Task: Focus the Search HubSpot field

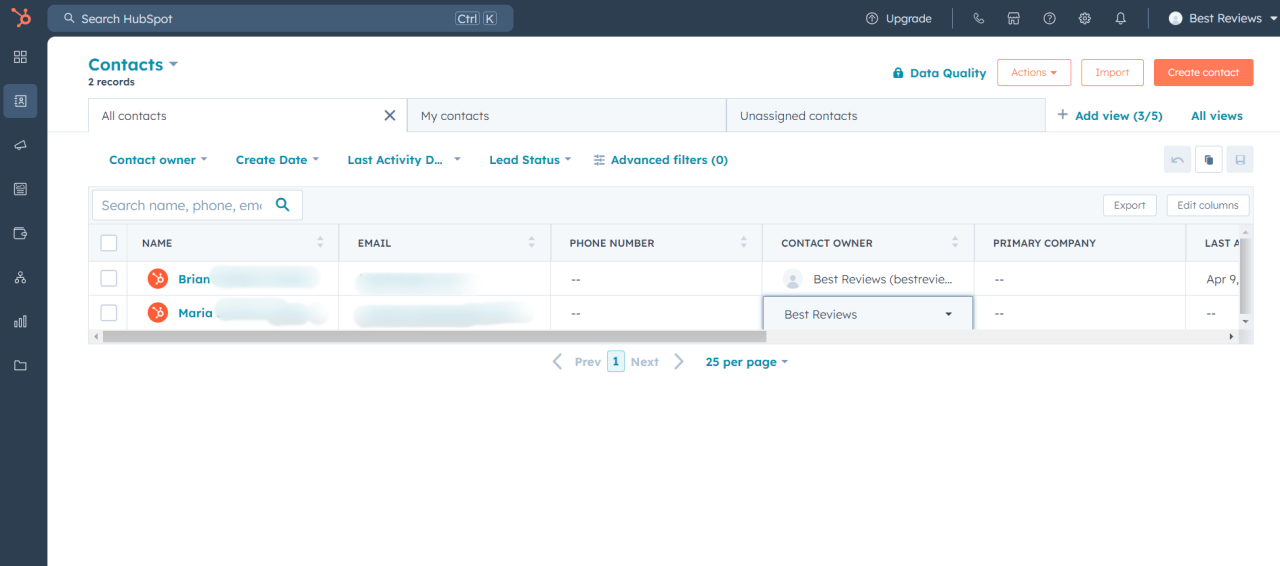Action: coord(280,18)
